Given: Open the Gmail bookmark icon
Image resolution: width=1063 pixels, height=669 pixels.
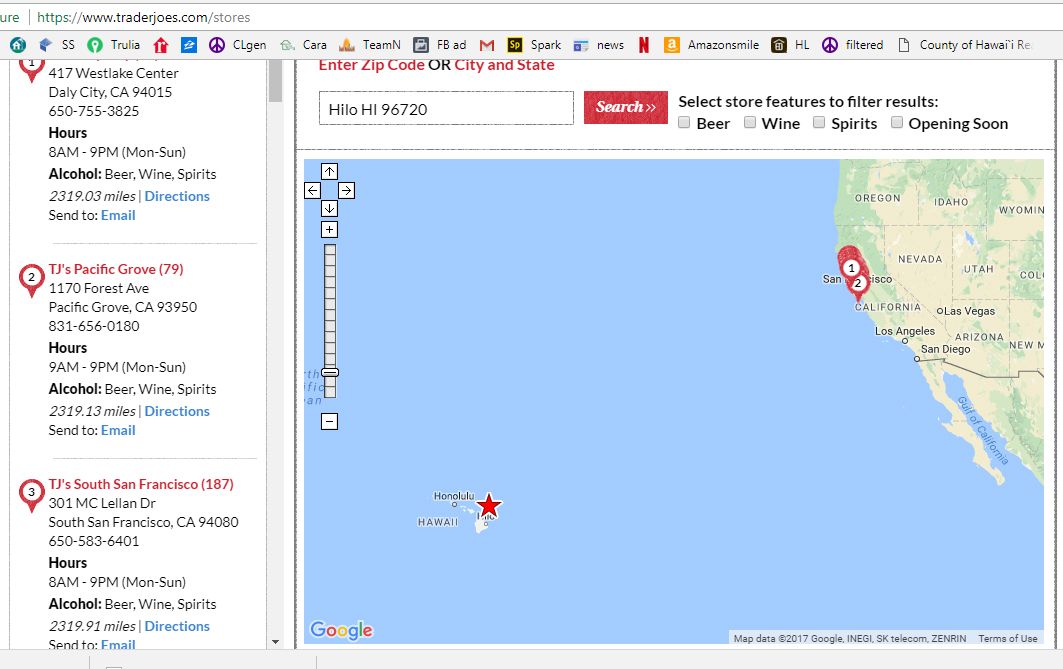Looking at the screenshot, I should click(487, 45).
